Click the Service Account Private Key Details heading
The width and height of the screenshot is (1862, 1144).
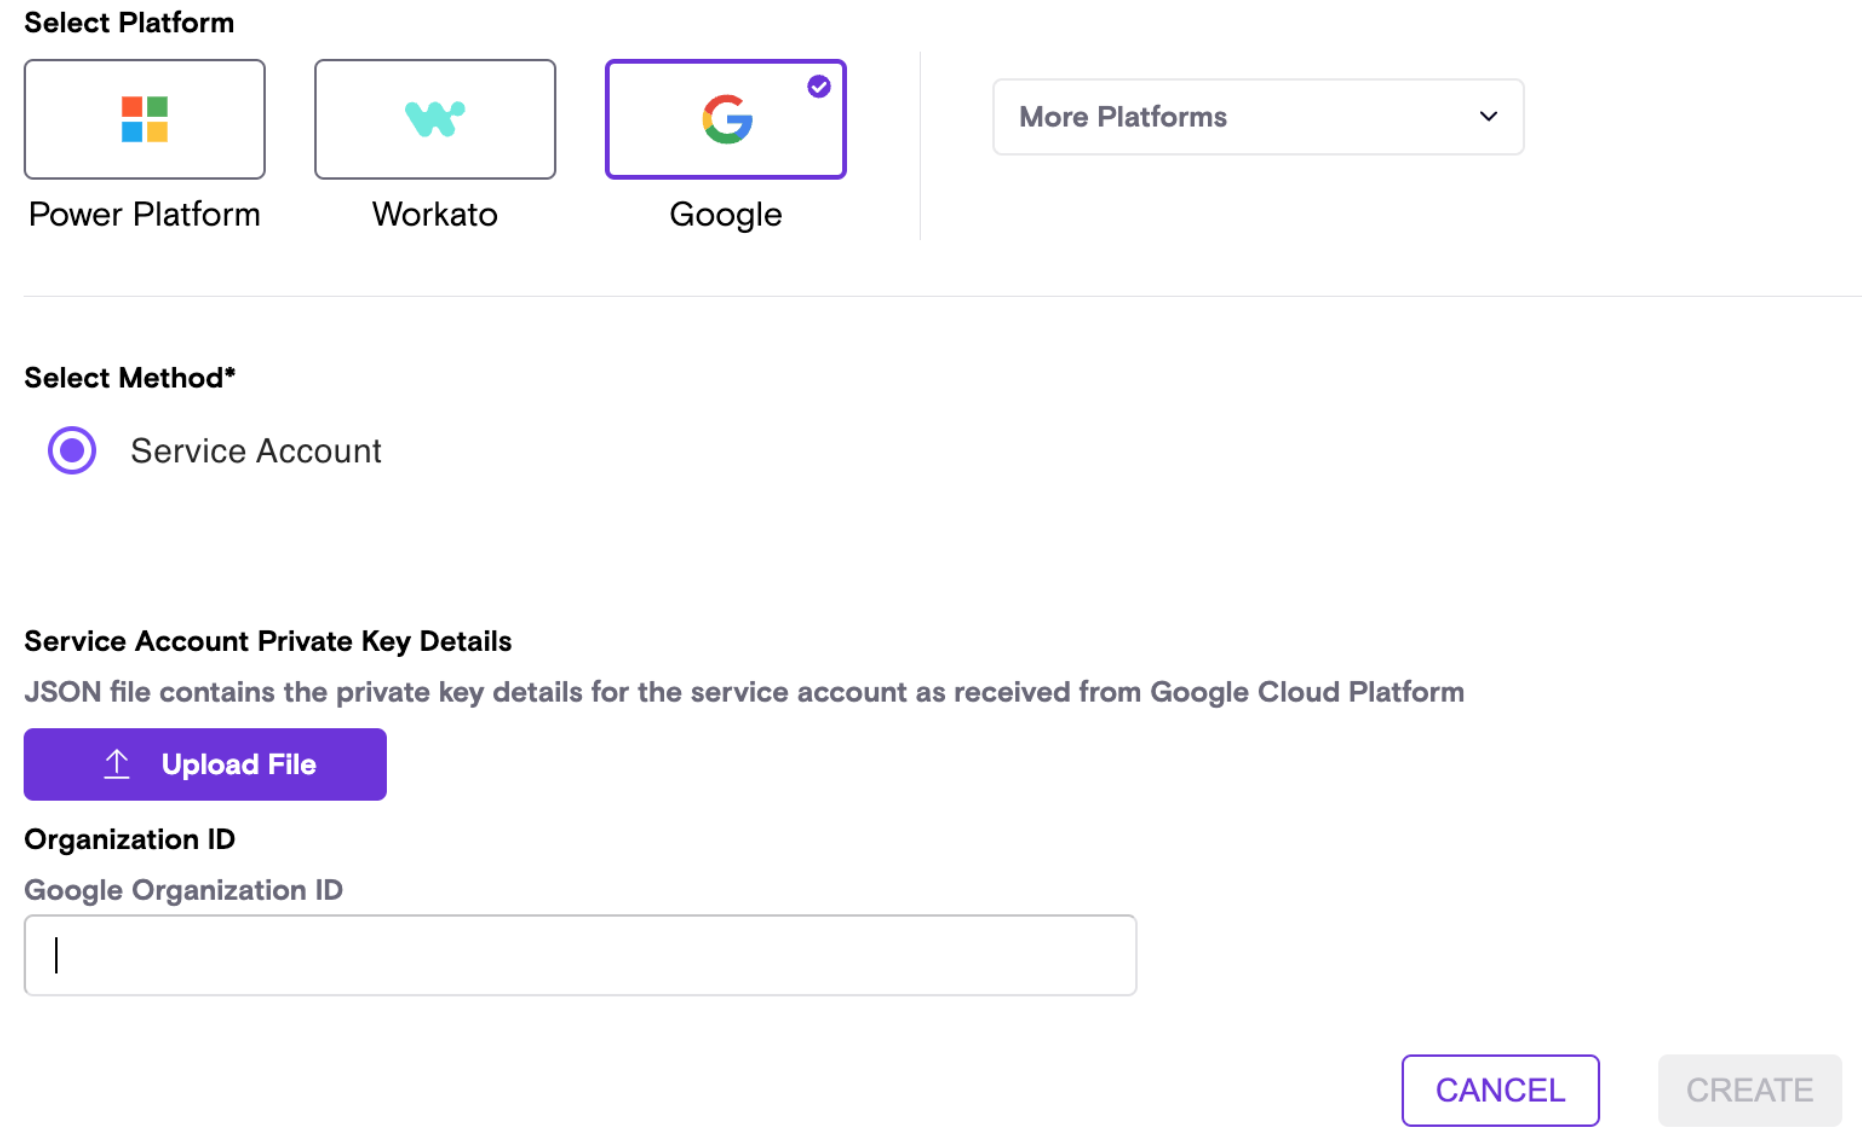click(268, 641)
